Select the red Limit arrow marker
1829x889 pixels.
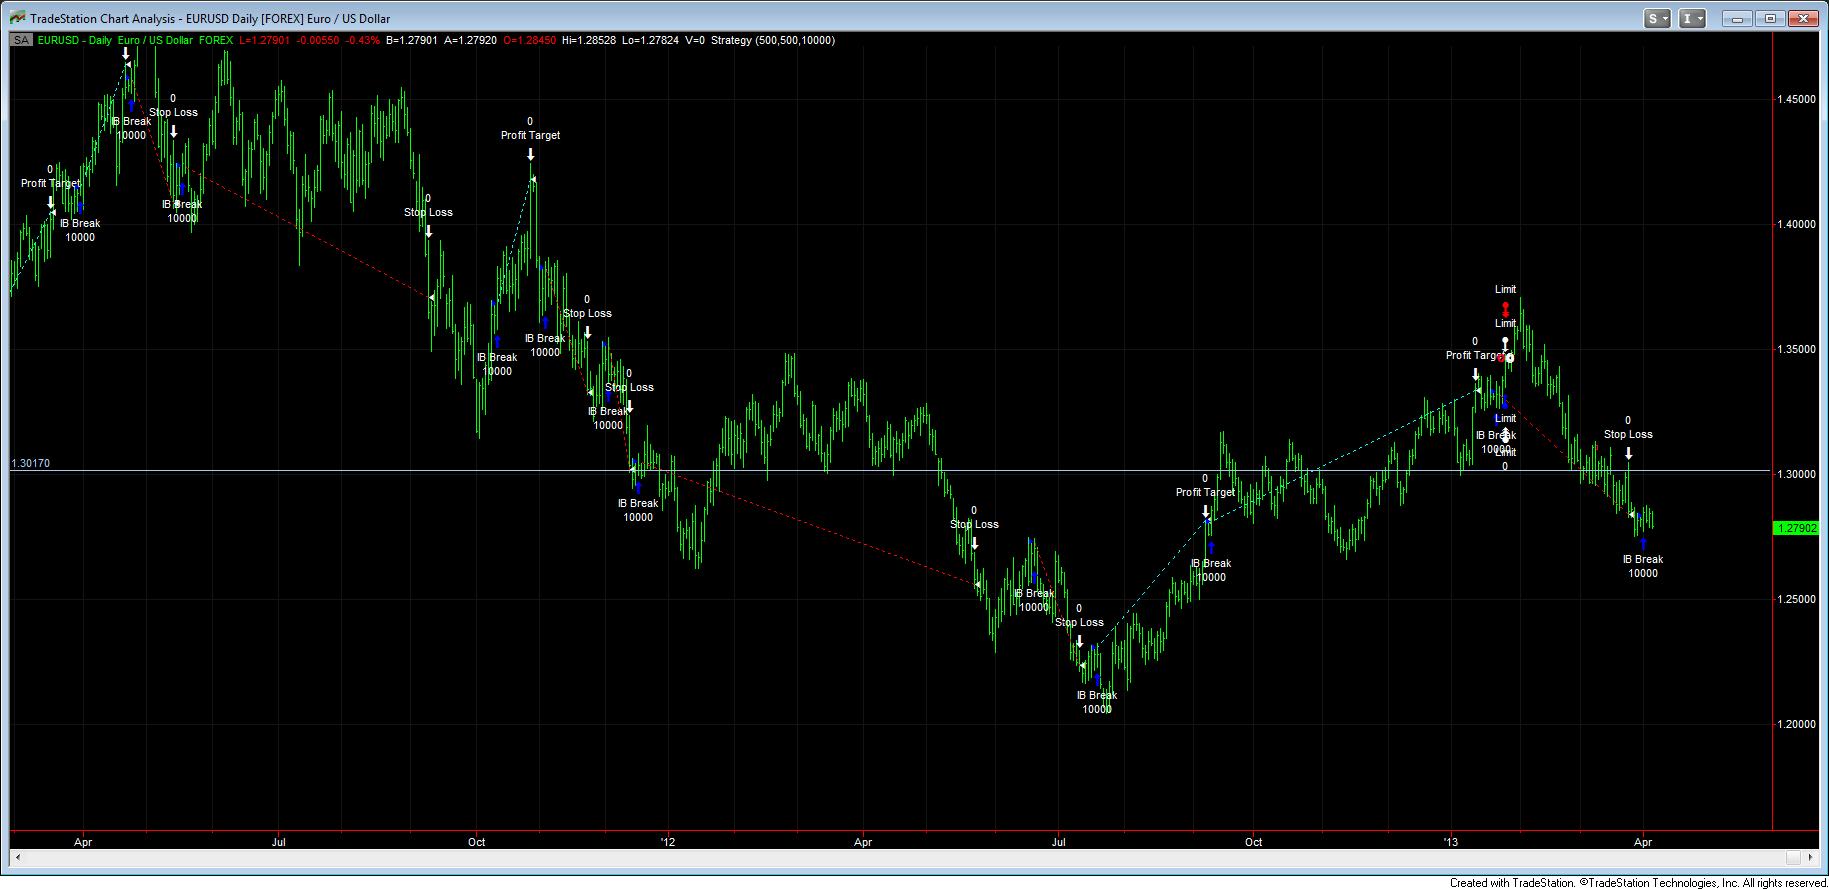[x=1506, y=309]
